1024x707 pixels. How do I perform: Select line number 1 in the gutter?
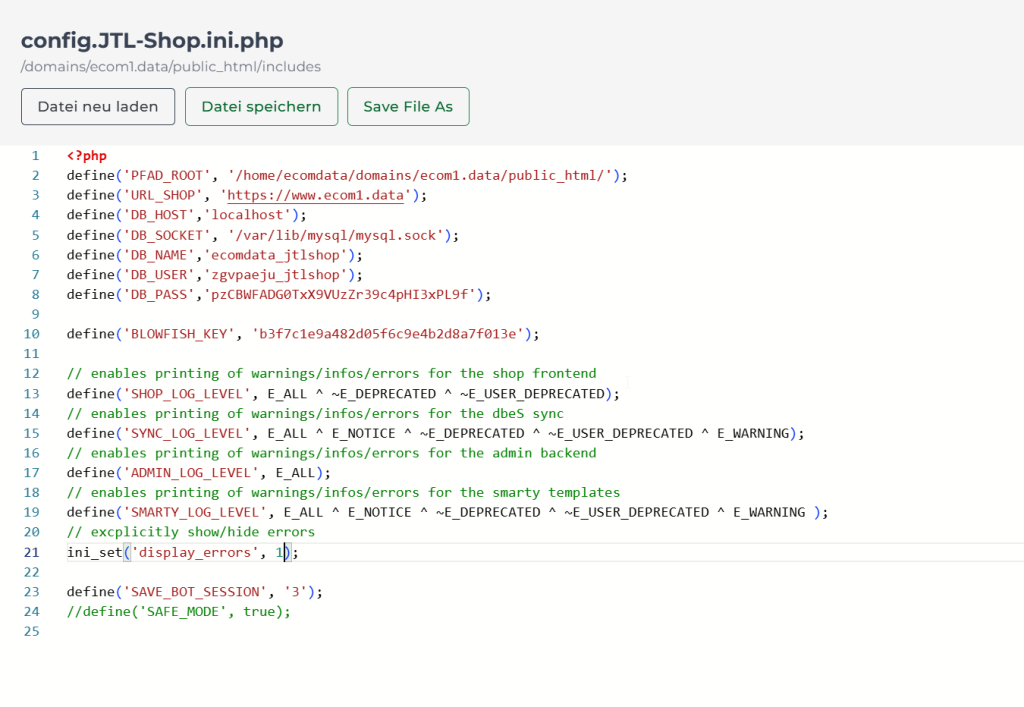pyautogui.click(x=35, y=156)
